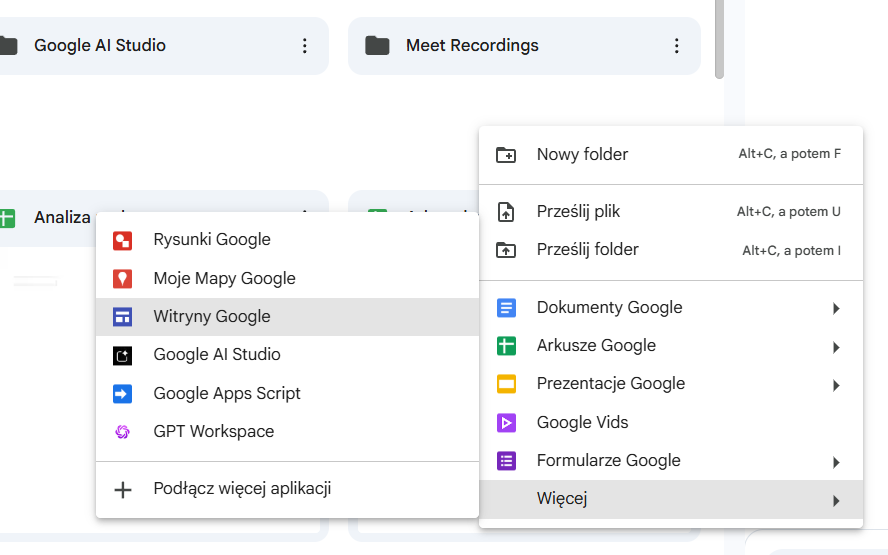Click the vertical scrollbar beside the folders
Image resolution: width=888 pixels, height=555 pixels.
pos(719,38)
